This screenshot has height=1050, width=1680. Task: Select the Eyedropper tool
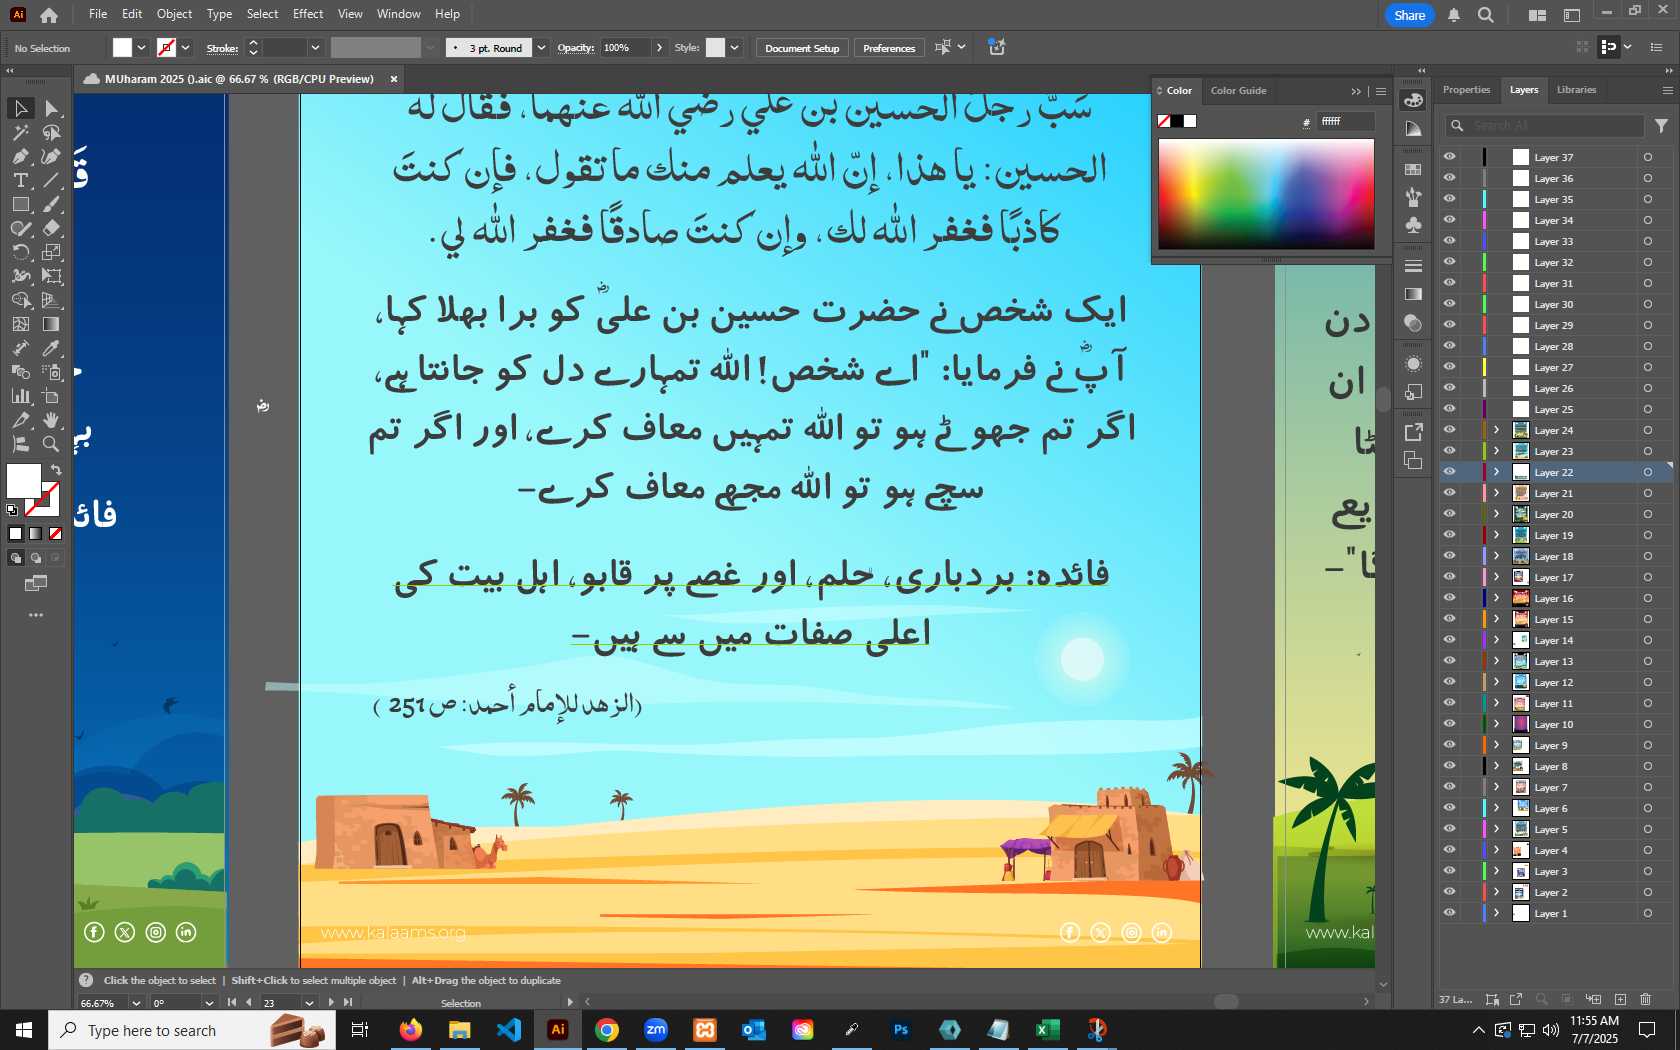tap(52, 348)
